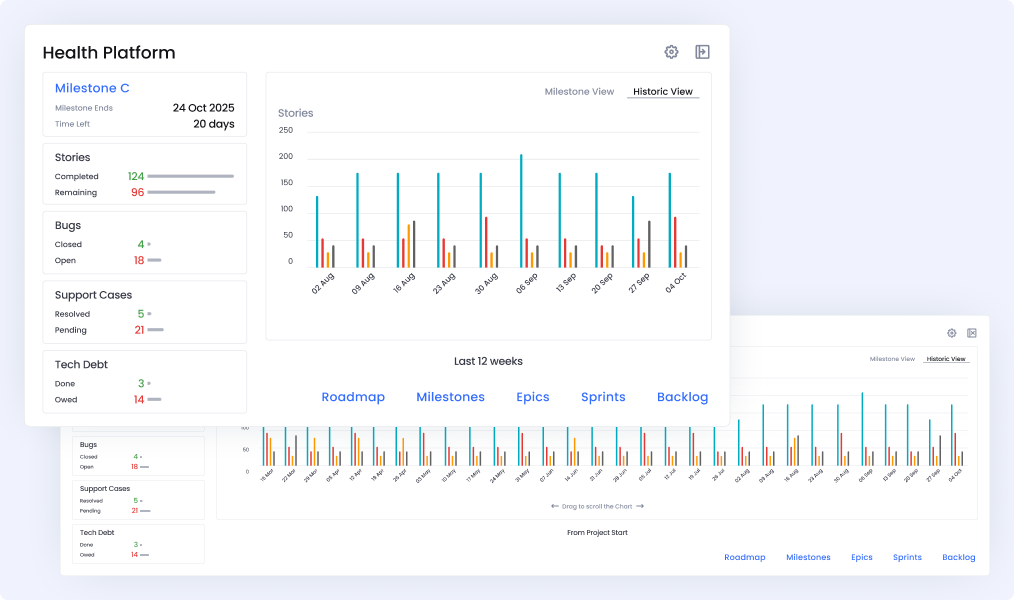Click the small Roadmap link on the background card

744,557
